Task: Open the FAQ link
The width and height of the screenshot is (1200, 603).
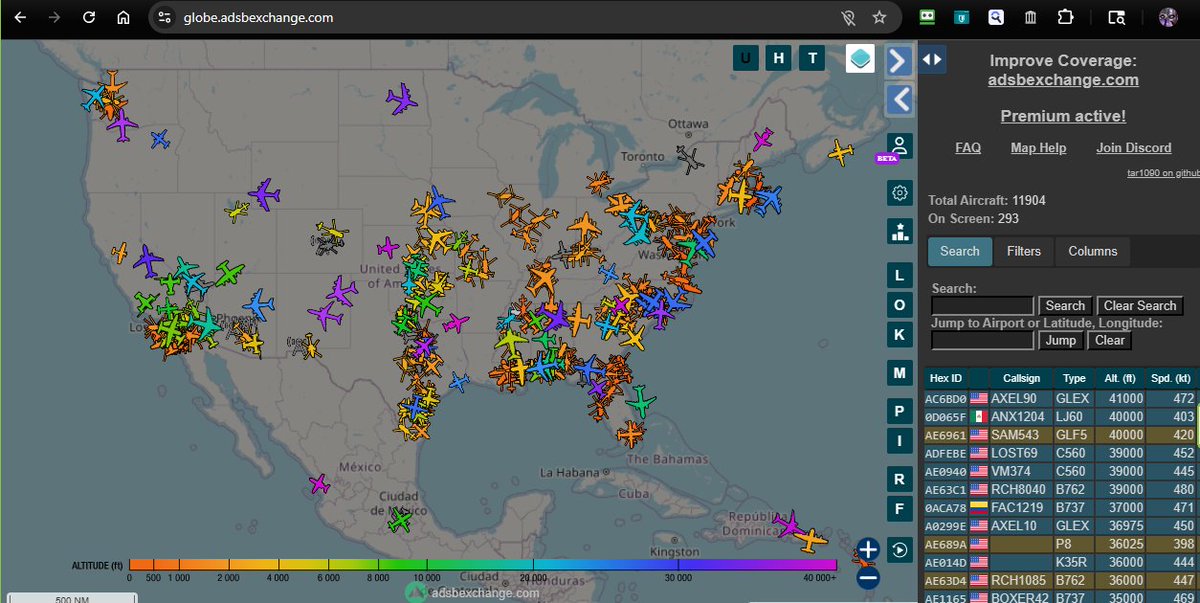Action: click(968, 148)
